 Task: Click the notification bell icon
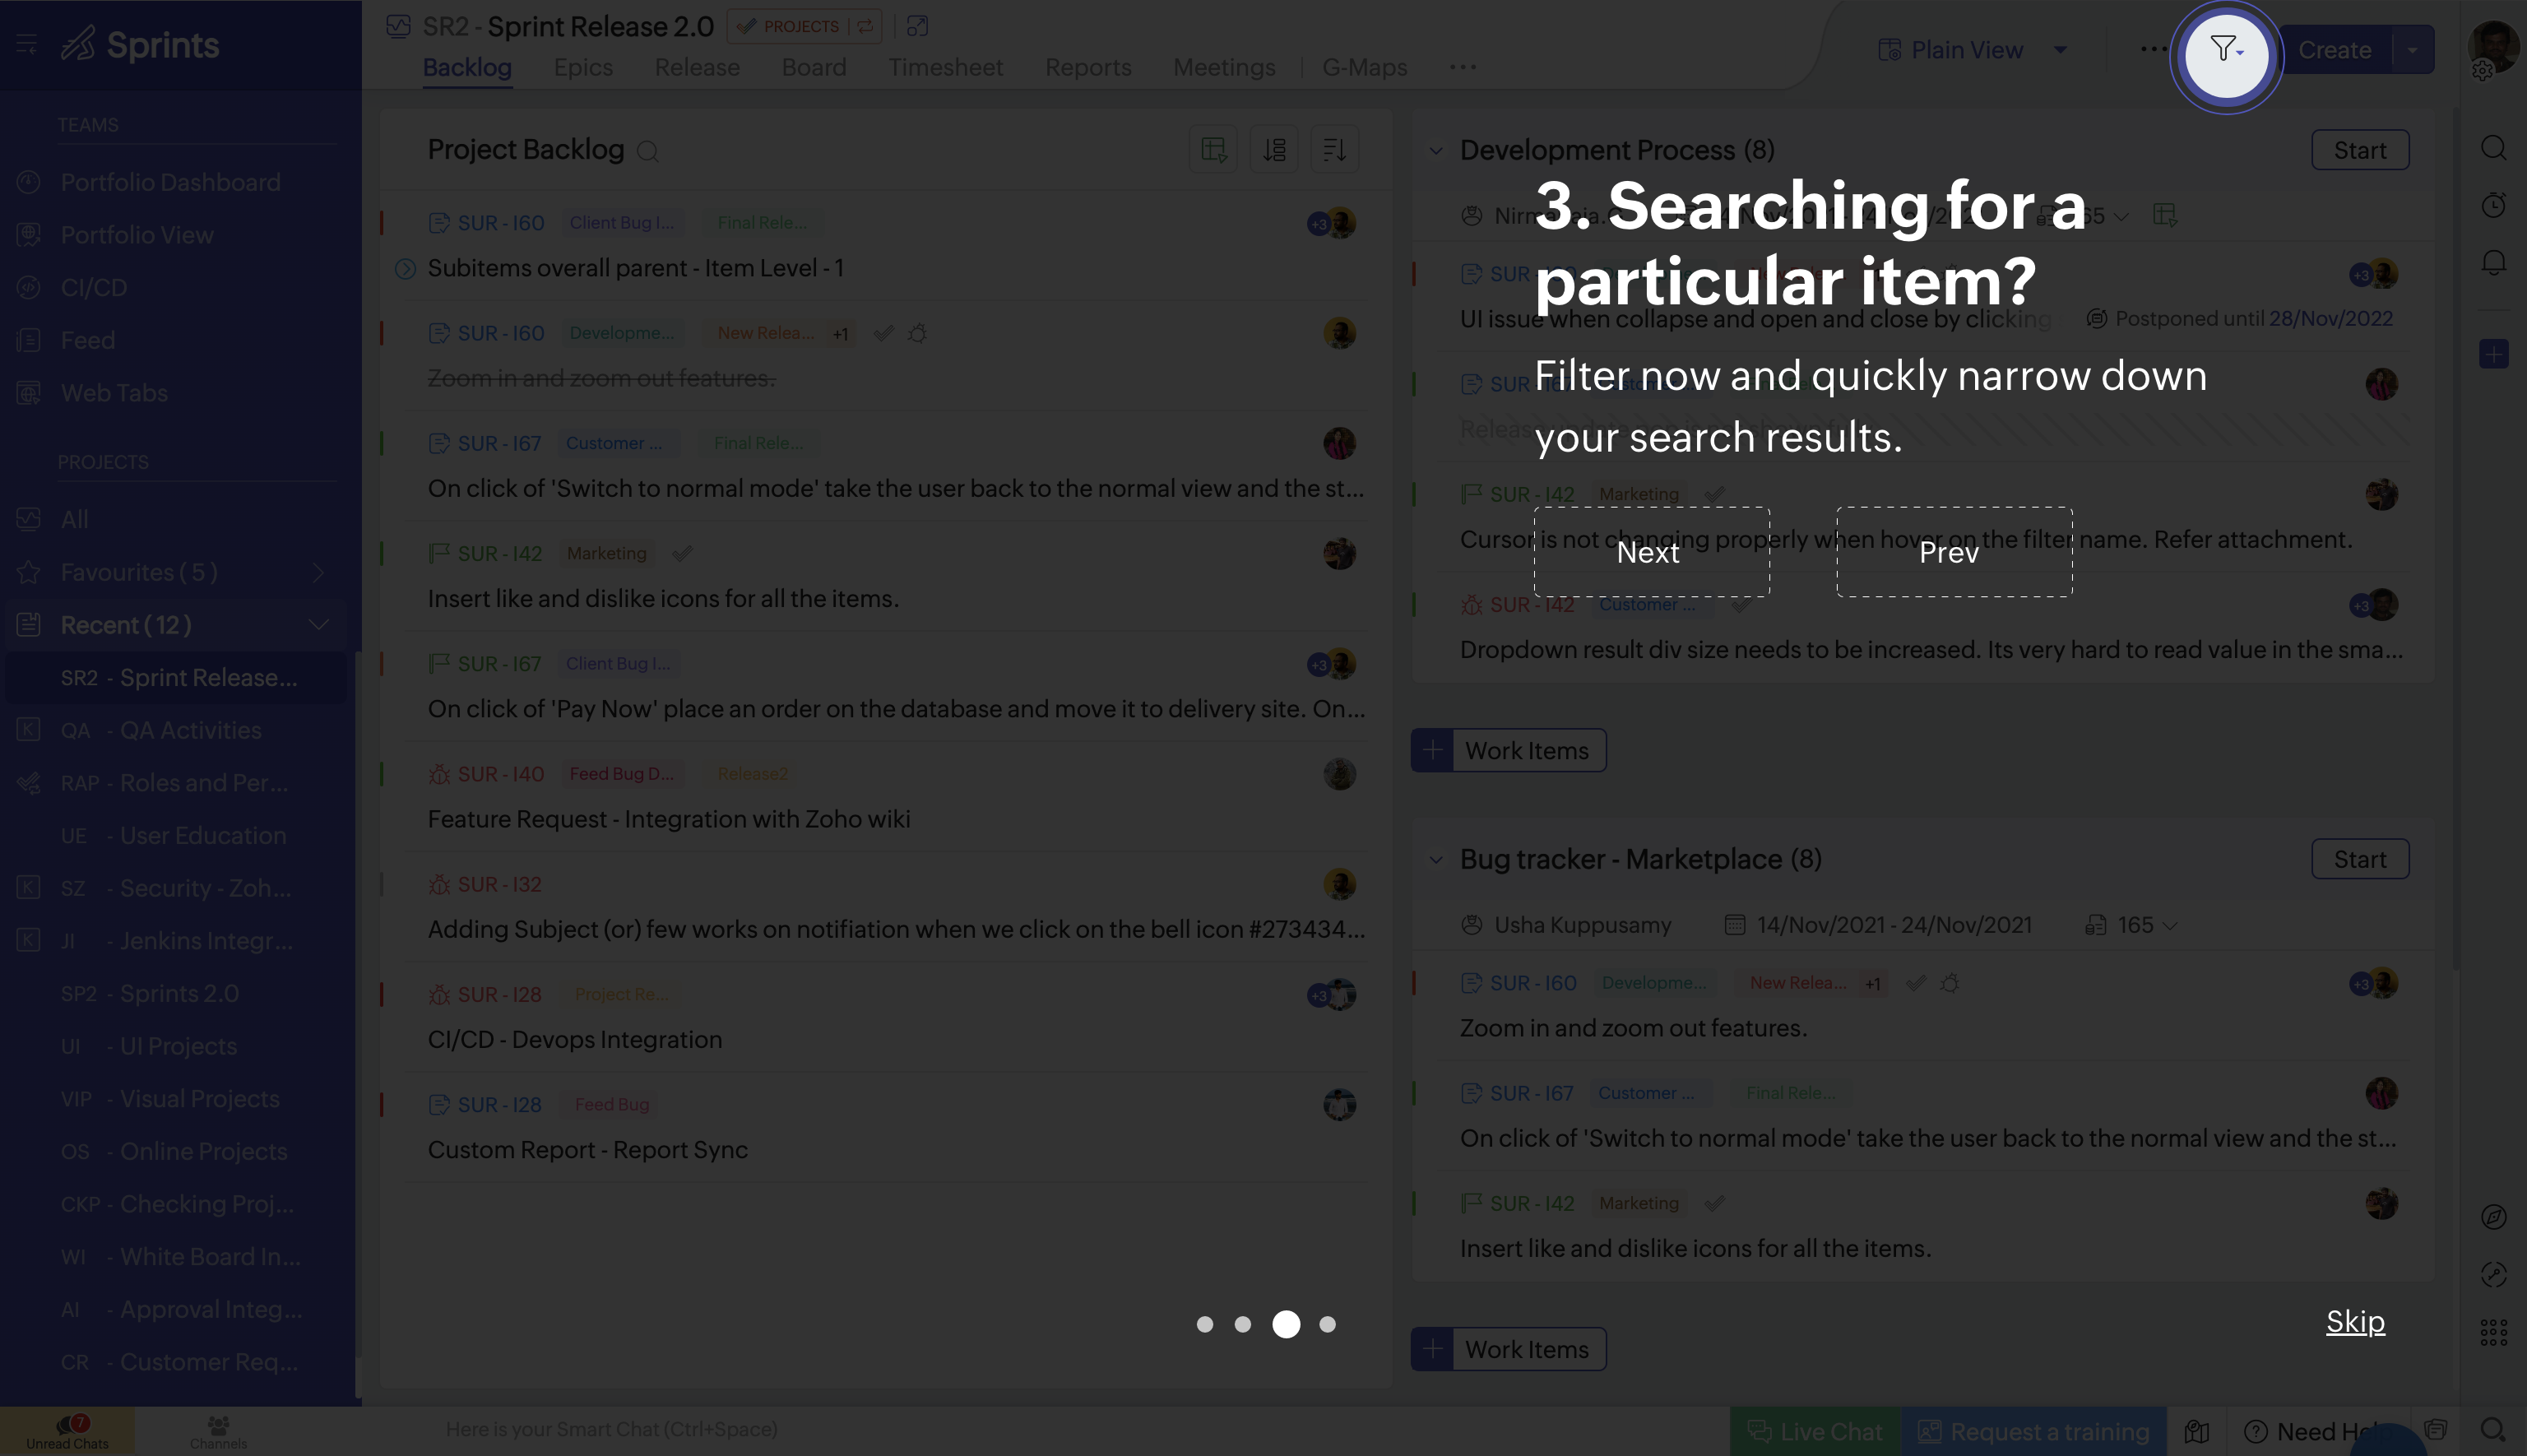pos(2494,262)
